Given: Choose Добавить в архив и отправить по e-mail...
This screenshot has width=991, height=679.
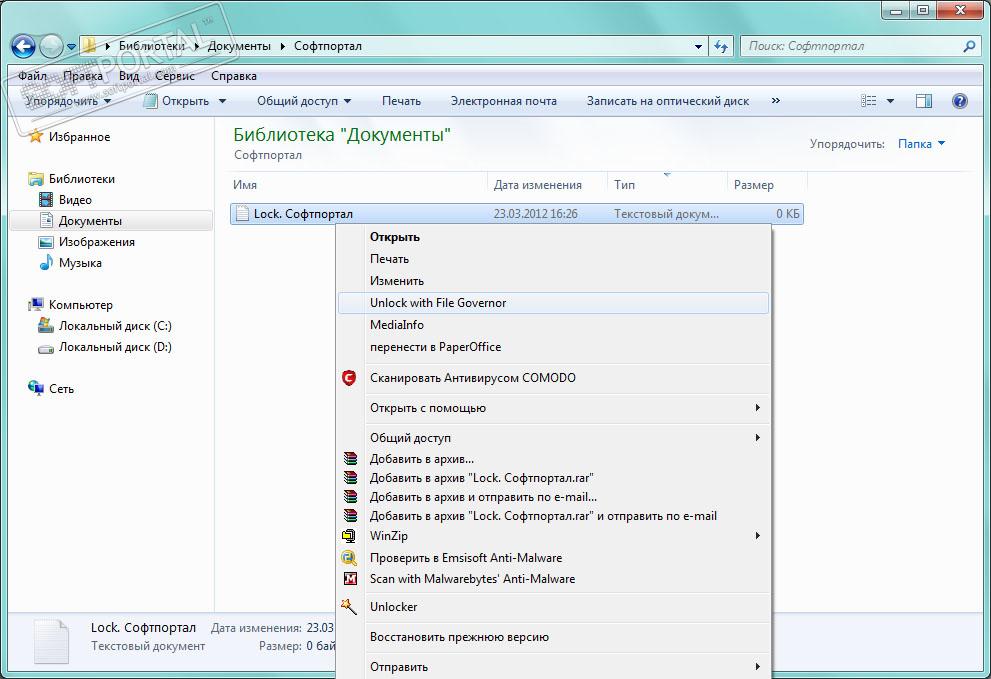Looking at the screenshot, I should point(483,497).
